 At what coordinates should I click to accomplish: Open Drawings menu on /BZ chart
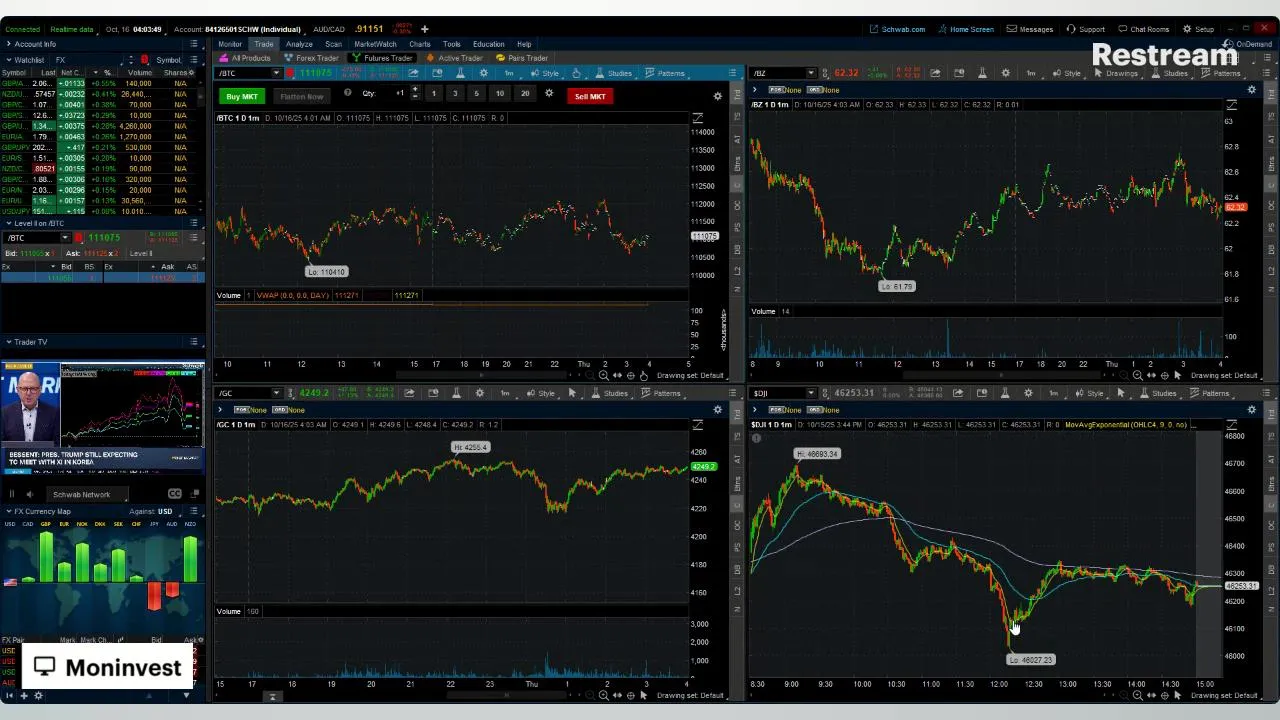coord(1115,73)
